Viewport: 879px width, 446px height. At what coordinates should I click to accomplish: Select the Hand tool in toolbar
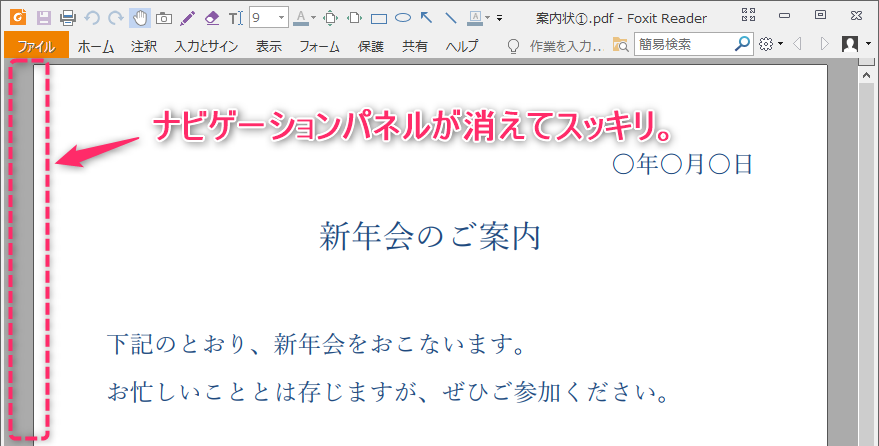coord(139,18)
